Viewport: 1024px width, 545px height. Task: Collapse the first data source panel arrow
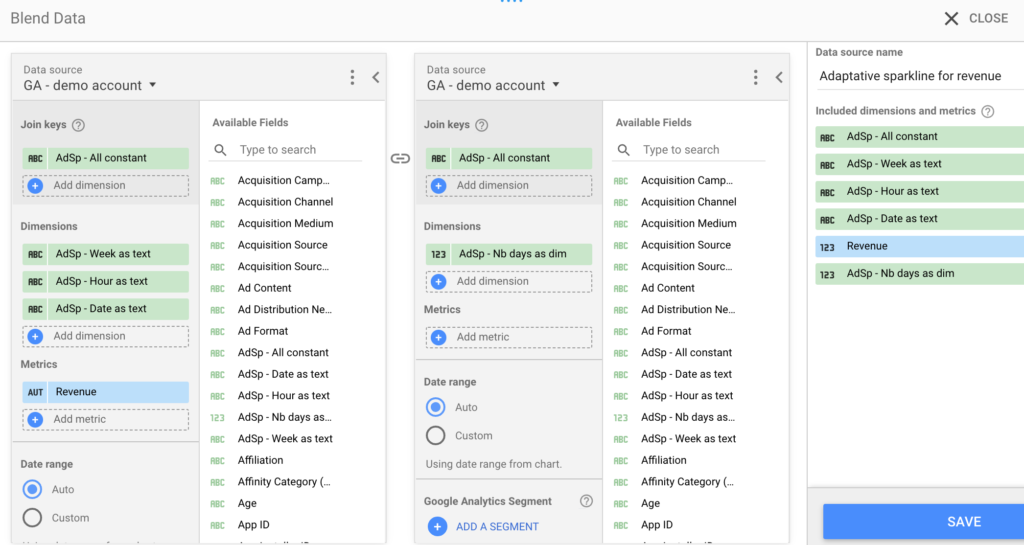pyautogui.click(x=376, y=78)
